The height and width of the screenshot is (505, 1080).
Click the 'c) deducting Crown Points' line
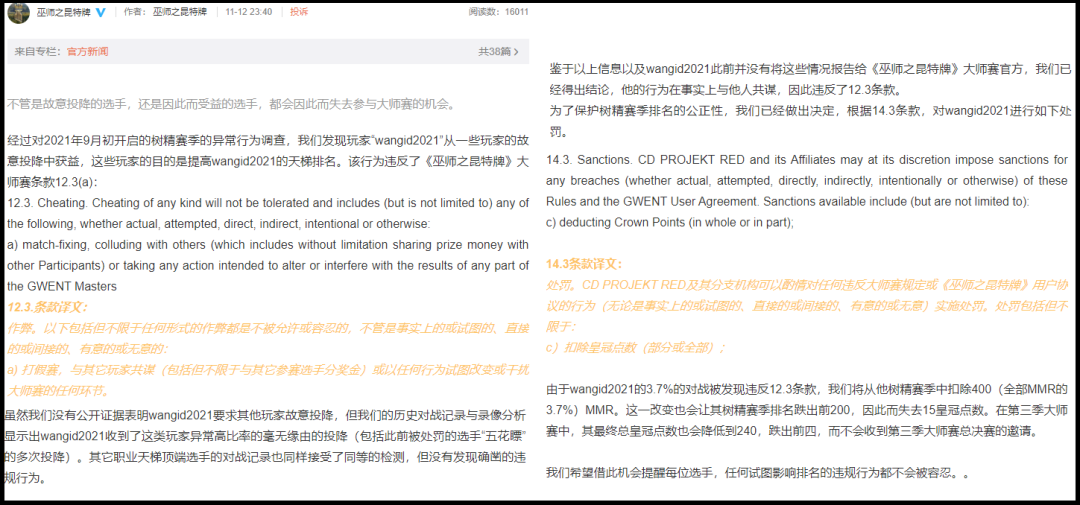point(661,223)
